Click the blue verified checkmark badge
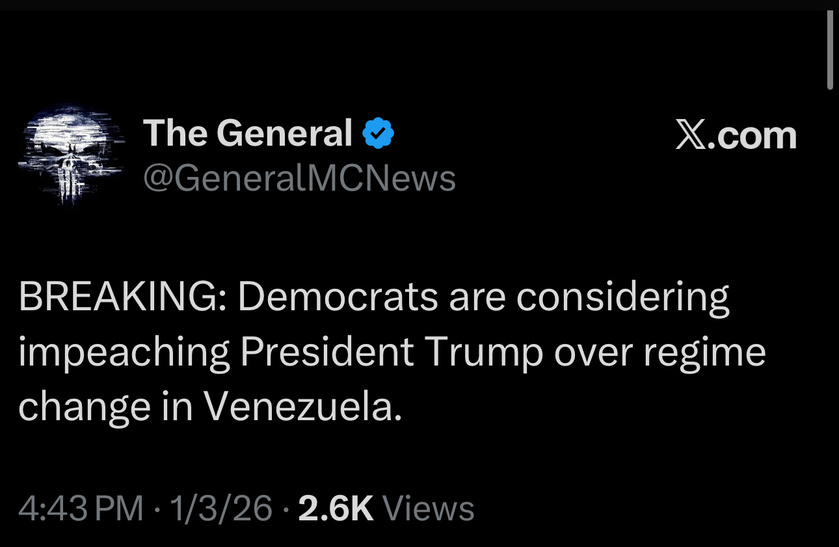839x547 pixels. tap(378, 133)
